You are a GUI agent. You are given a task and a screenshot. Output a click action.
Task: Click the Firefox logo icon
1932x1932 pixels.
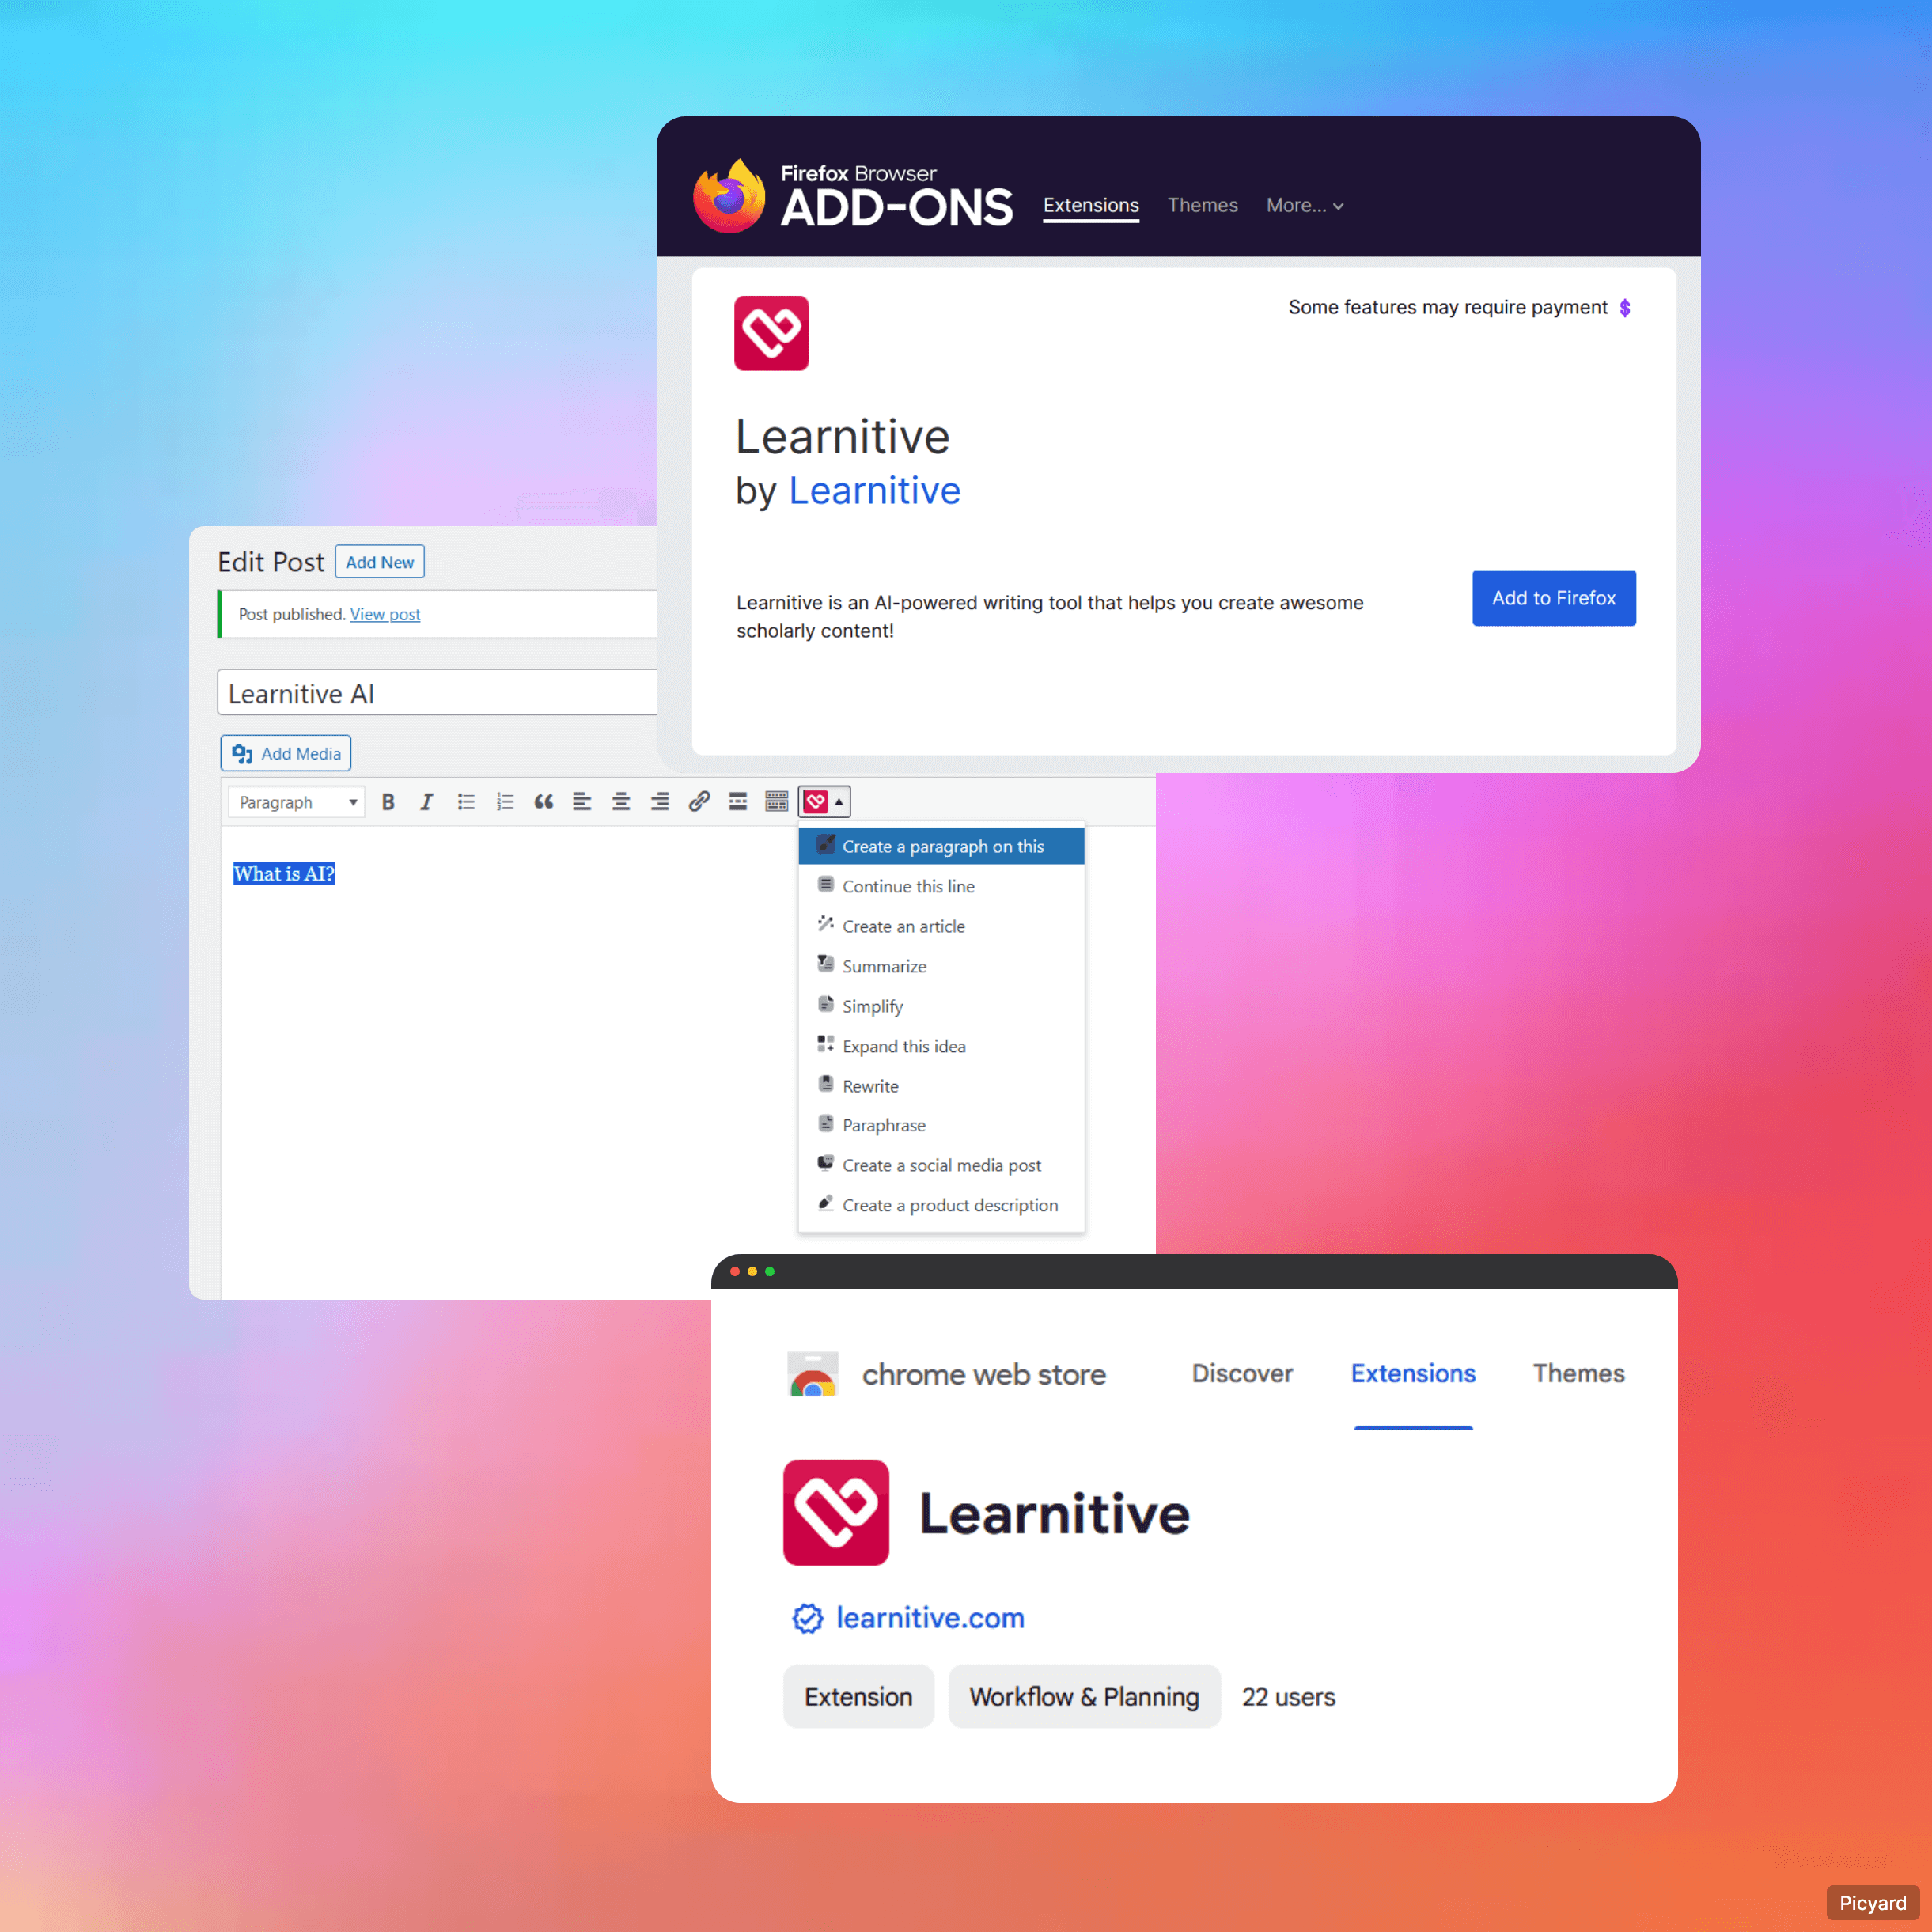click(x=729, y=196)
